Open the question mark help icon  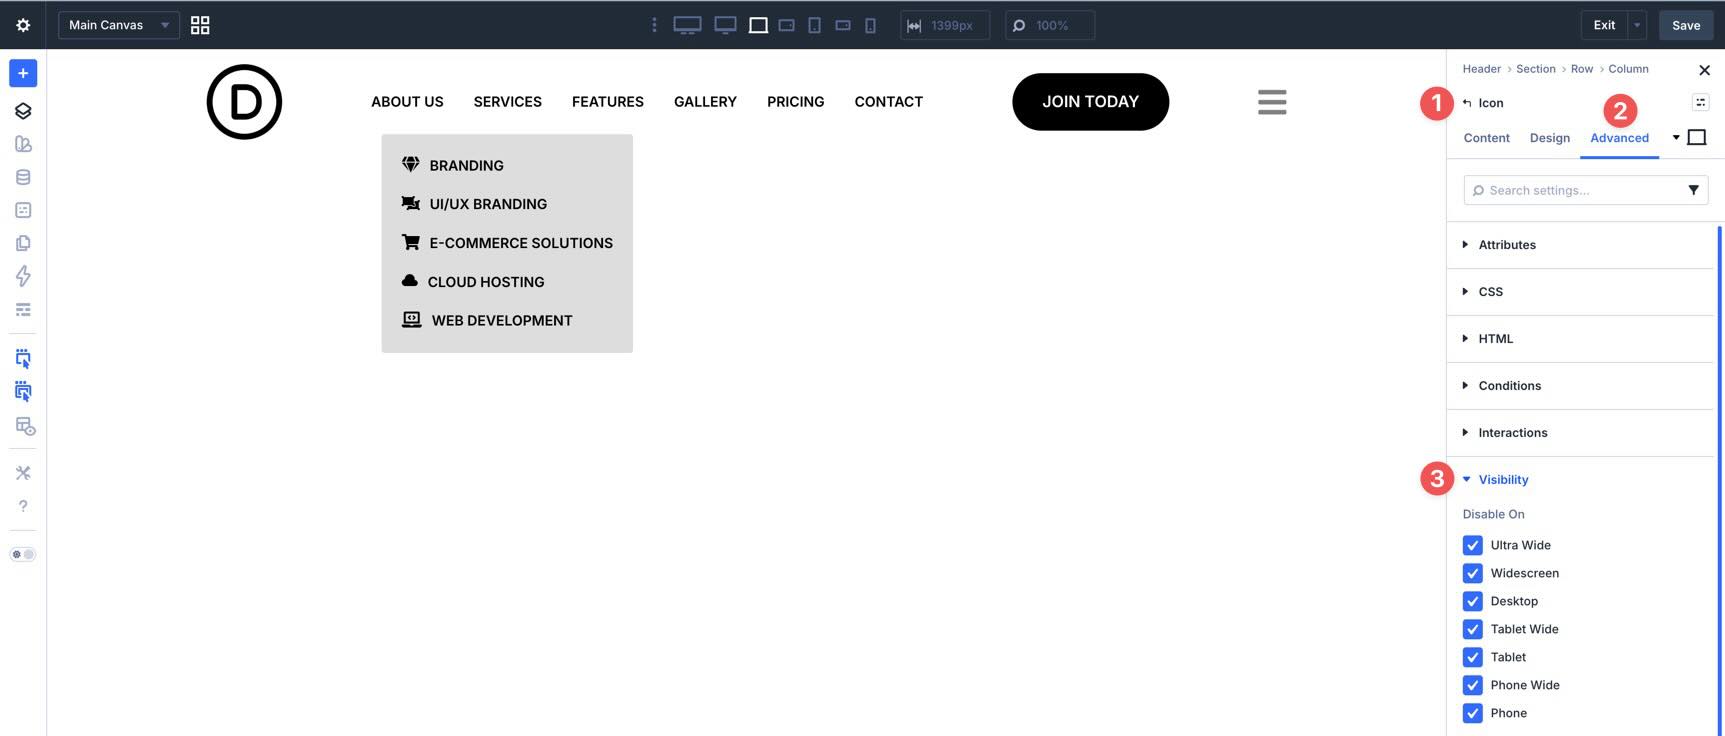click(23, 506)
